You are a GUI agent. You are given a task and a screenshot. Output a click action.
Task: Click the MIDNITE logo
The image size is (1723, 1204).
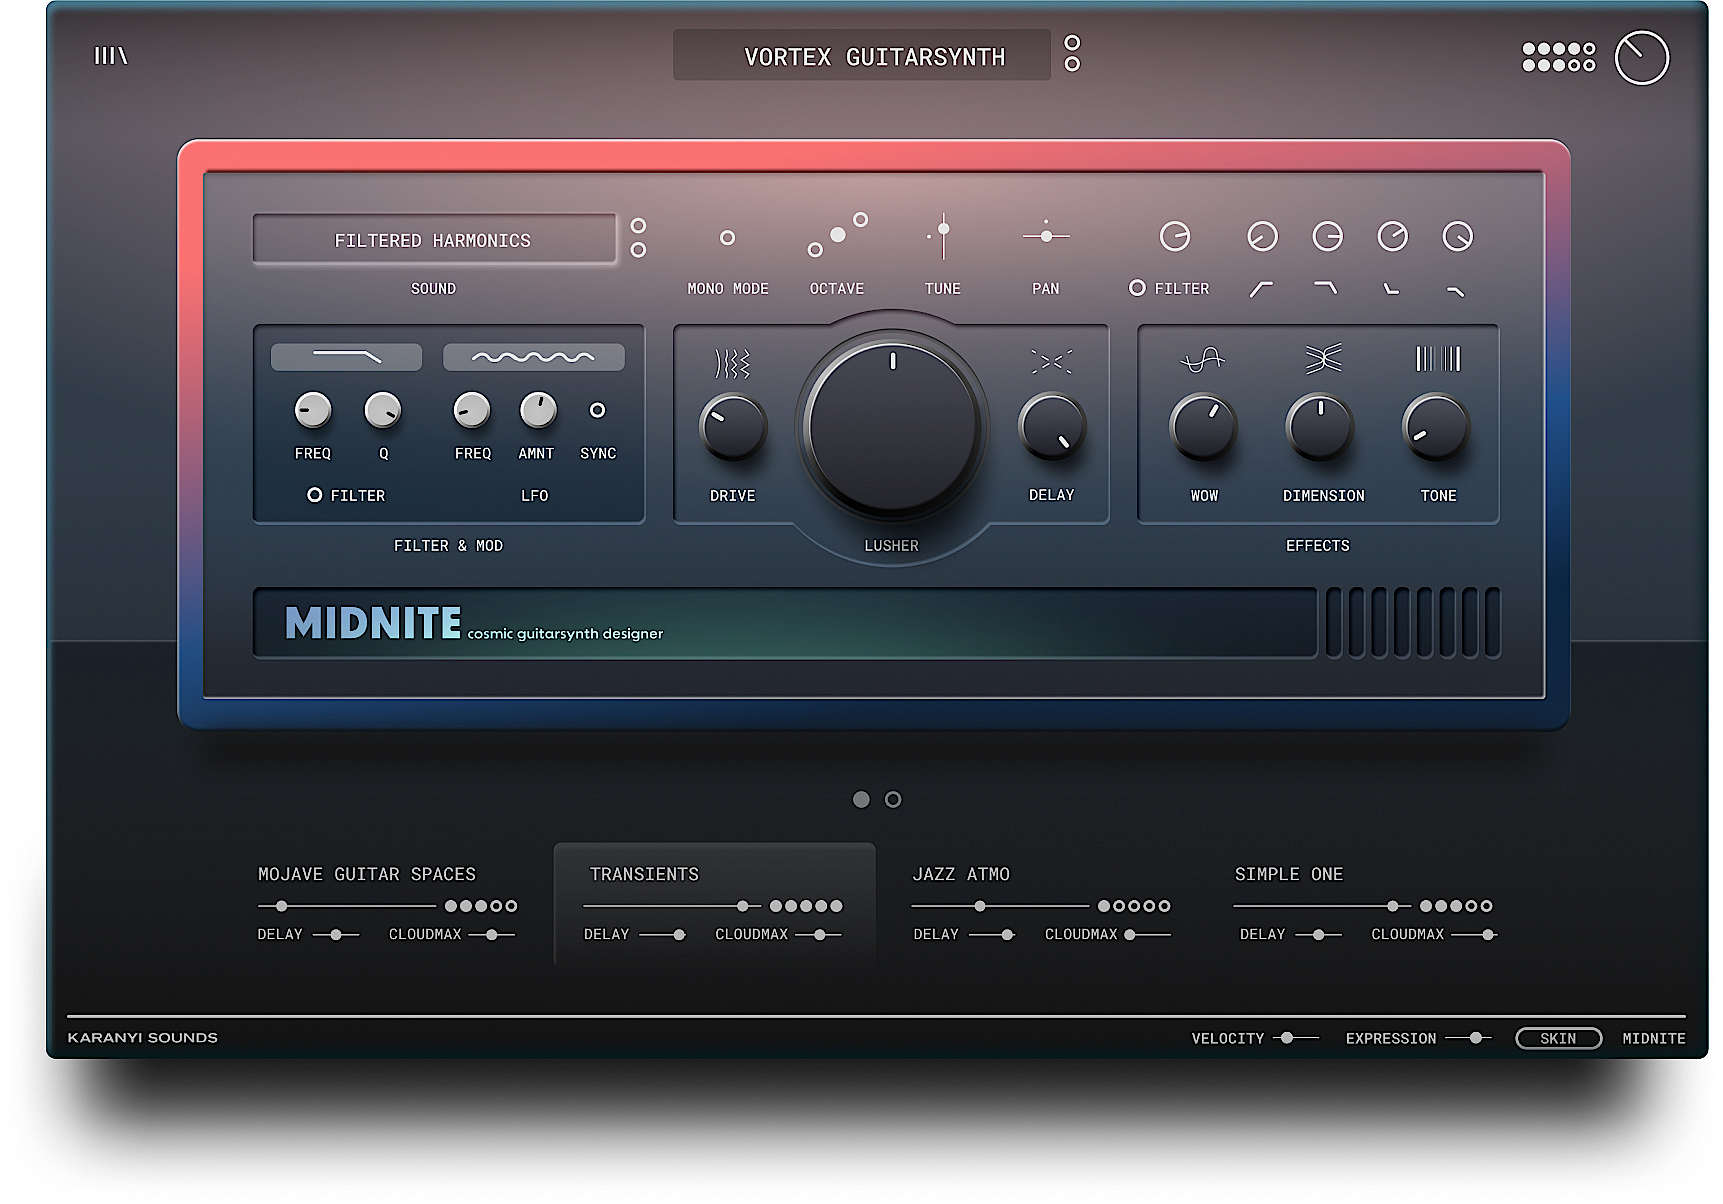click(x=372, y=622)
